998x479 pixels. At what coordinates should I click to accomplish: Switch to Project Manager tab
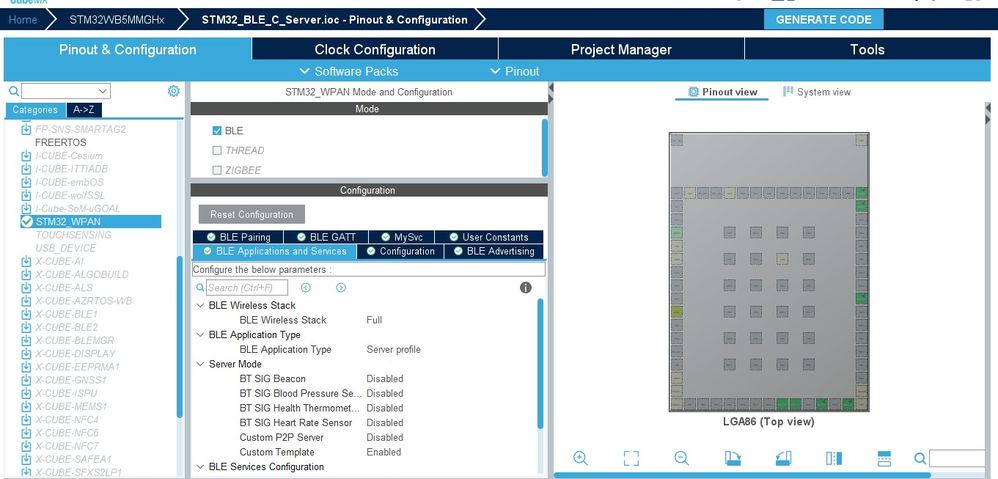[621, 50]
